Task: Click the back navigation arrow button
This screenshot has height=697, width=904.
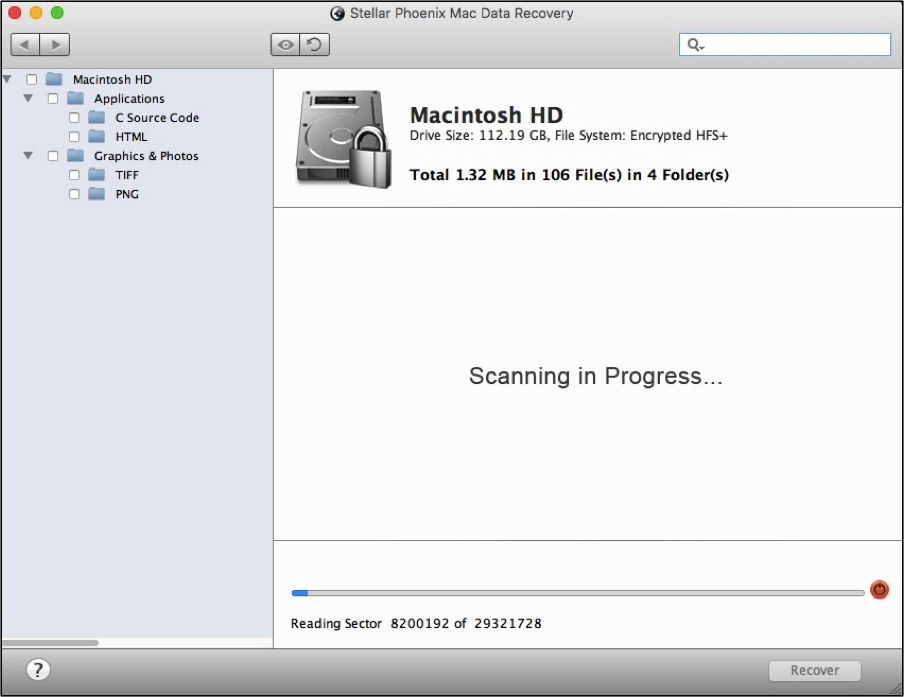Action: [25, 44]
